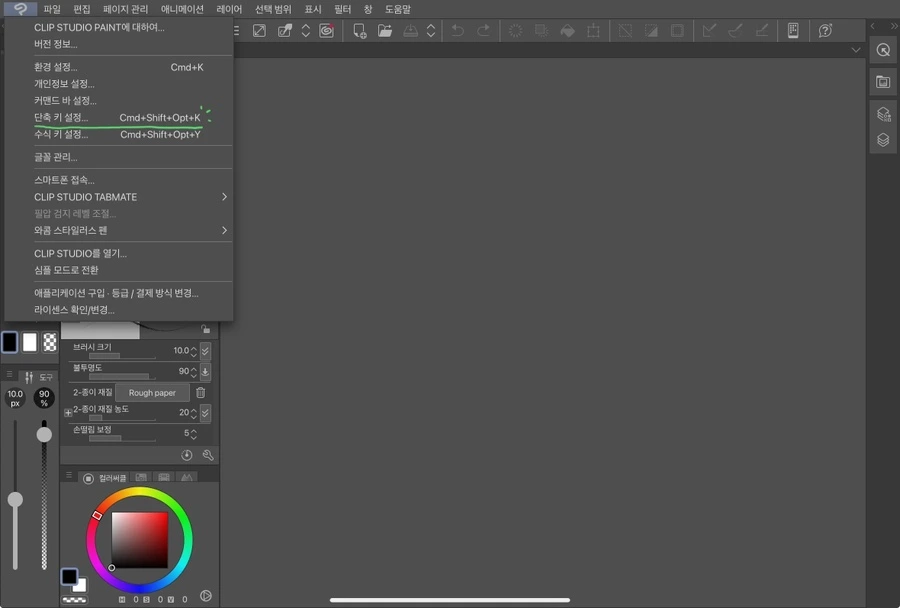Click the Clear Outside Selection icon
Image resolution: width=900 pixels, height=608 pixels.
[x=541, y=30]
